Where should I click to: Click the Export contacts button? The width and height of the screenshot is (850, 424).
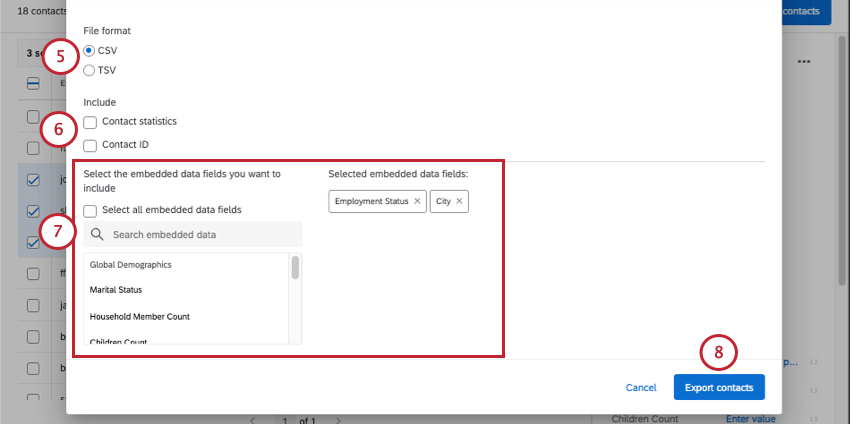click(x=719, y=387)
